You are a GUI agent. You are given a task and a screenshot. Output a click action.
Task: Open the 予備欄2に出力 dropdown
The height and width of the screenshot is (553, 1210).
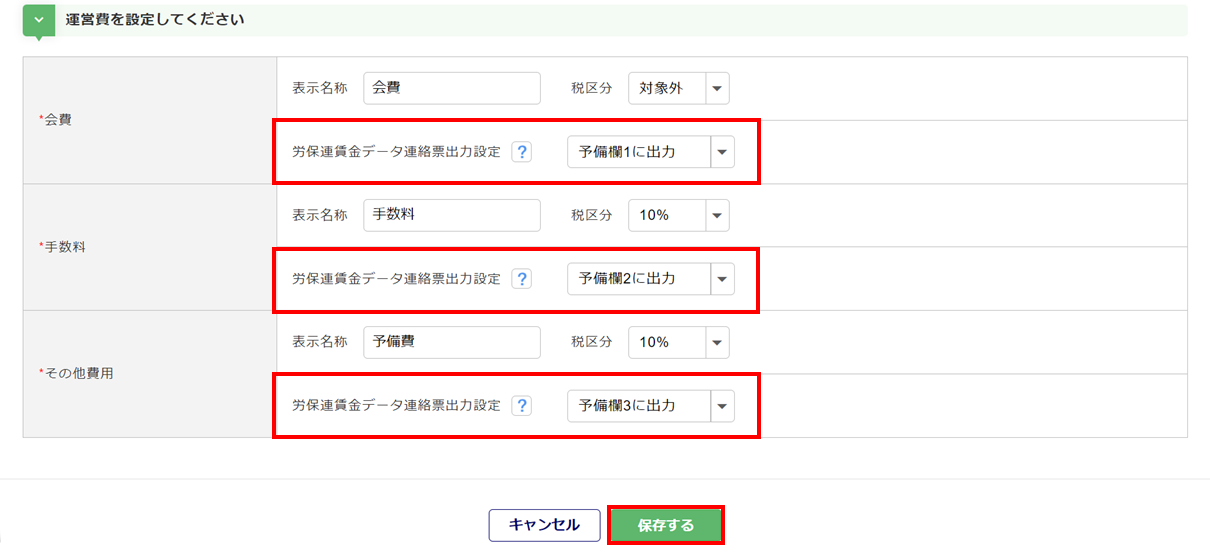651,279
